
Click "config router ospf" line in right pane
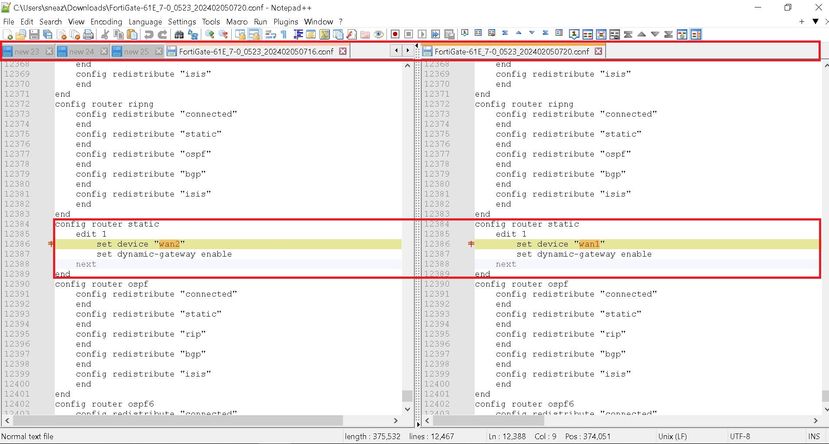click(x=521, y=284)
